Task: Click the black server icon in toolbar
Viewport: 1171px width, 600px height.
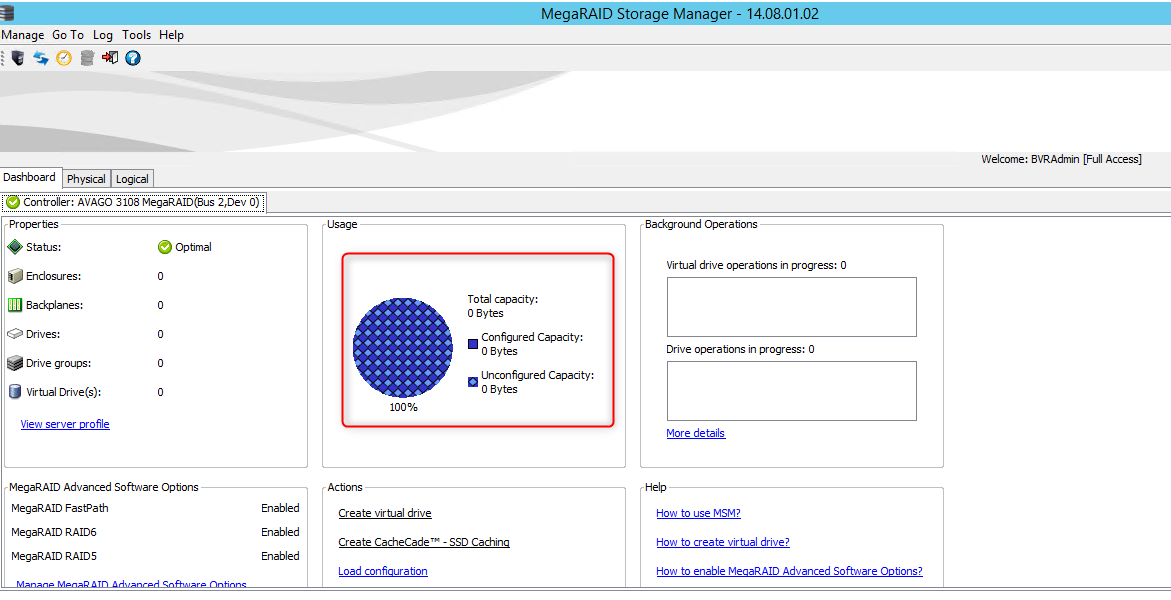Action: pos(17,58)
